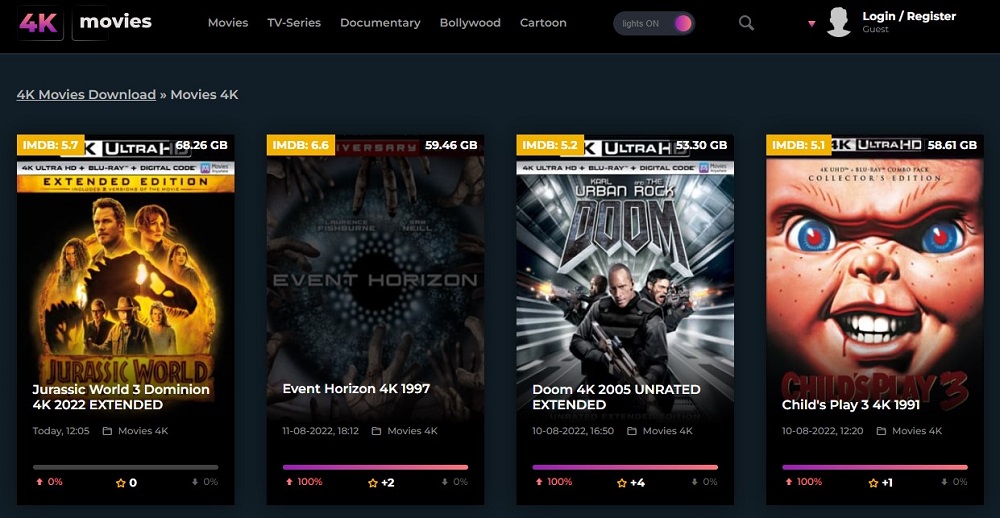
Task: Upvote Child's Play 3 with red arrow
Action: point(789,482)
